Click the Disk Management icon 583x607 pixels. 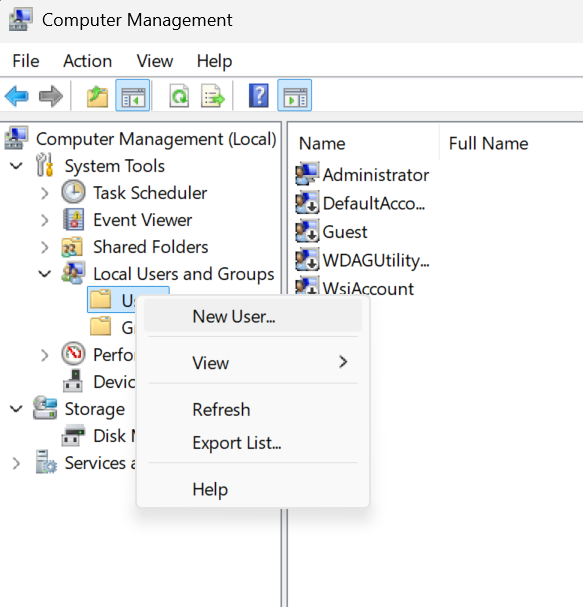coord(73,436)
